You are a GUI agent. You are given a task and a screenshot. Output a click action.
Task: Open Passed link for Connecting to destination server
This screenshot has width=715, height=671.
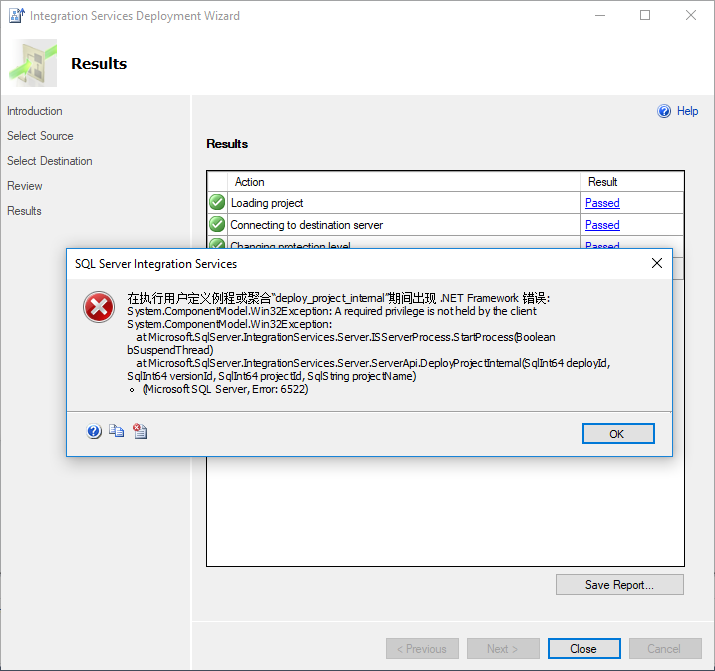pyautogui.click(x=602, y=225)
